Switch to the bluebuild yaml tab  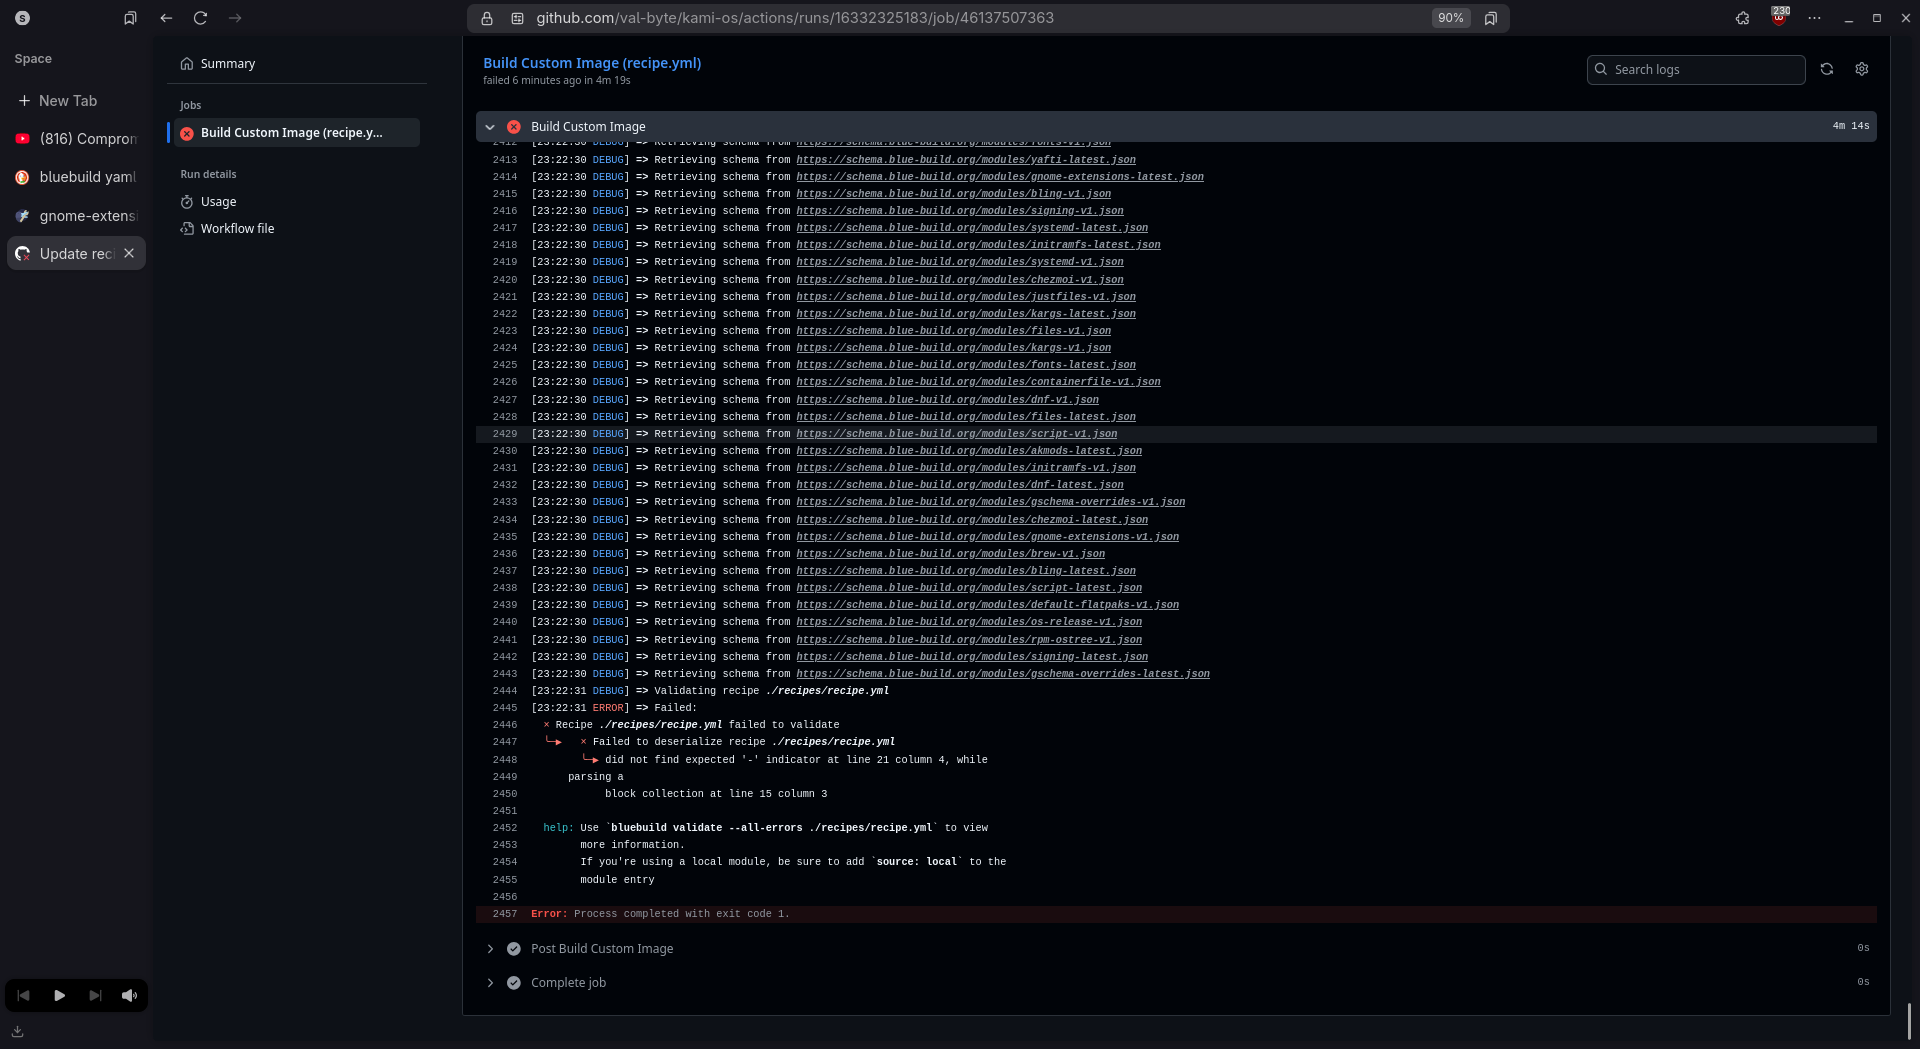pyautogui.click(x=77, y=177)
